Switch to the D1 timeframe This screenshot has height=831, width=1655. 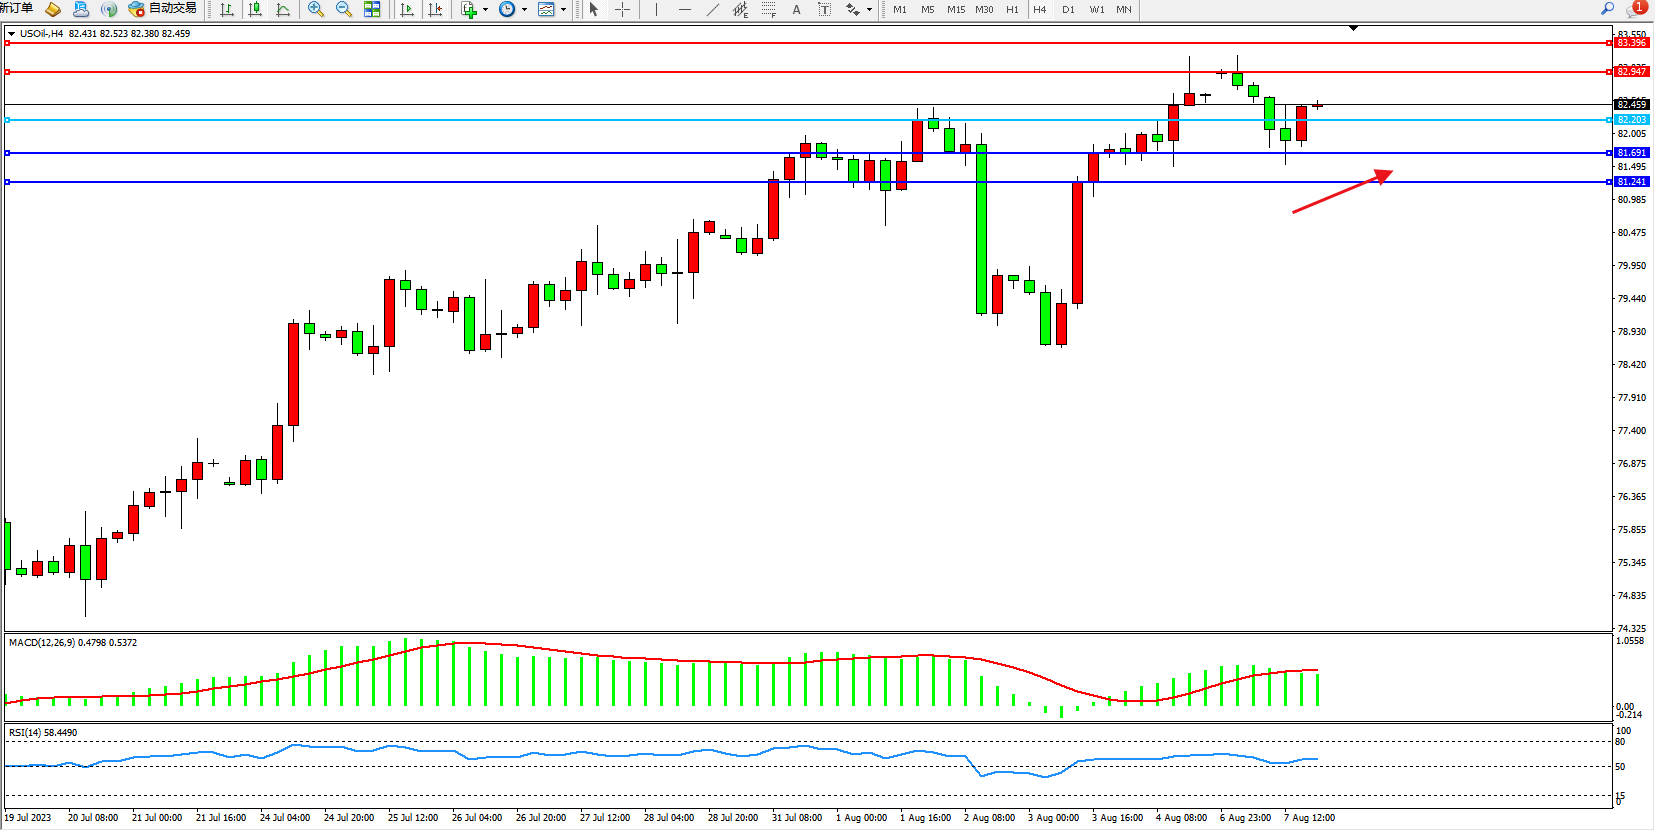click(x=1068, y=9)
